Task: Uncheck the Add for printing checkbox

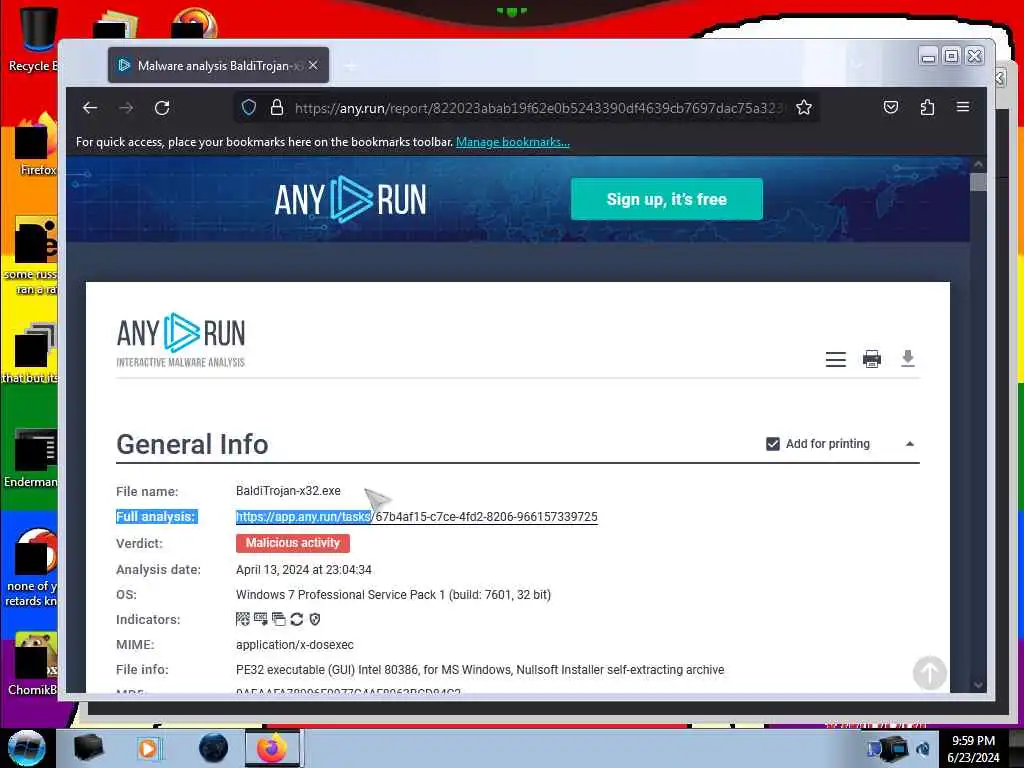Action: (773, 444)
